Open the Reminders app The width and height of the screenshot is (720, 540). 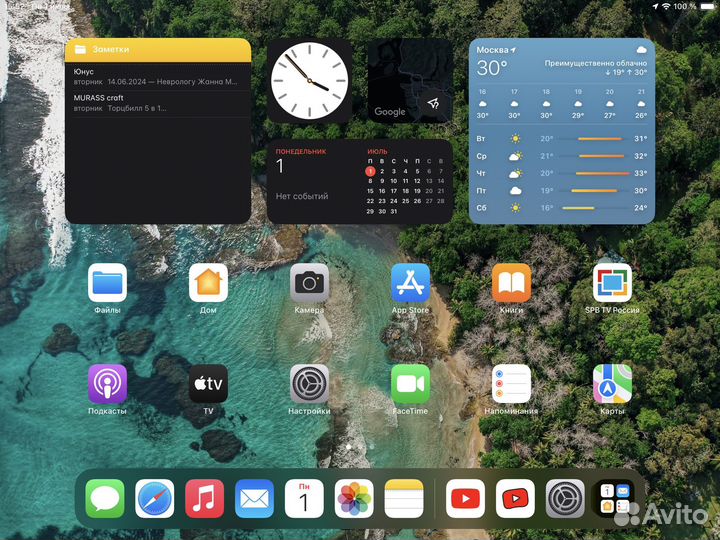[x=511, y=384]
